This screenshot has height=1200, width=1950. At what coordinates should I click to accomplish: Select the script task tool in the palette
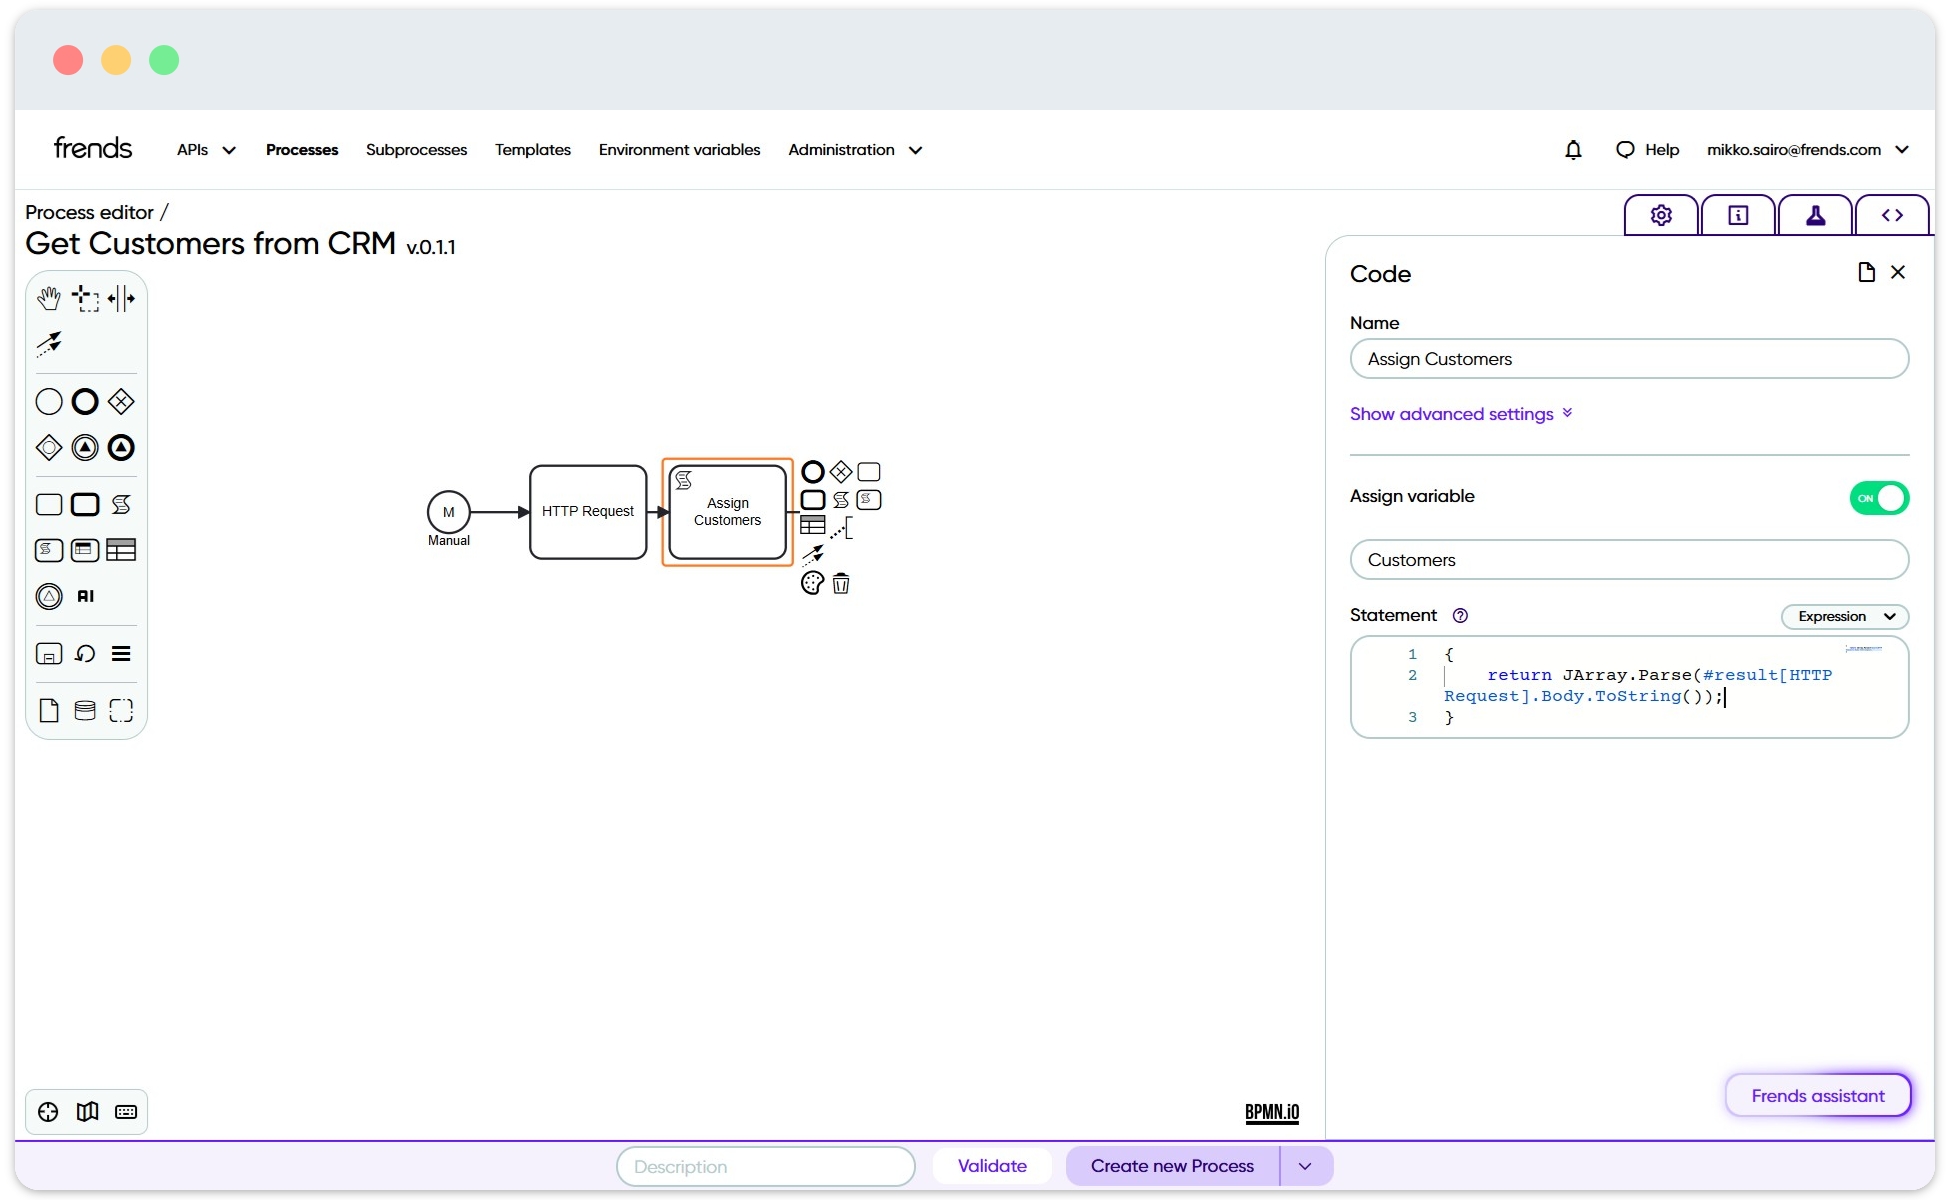pos(121,505)
